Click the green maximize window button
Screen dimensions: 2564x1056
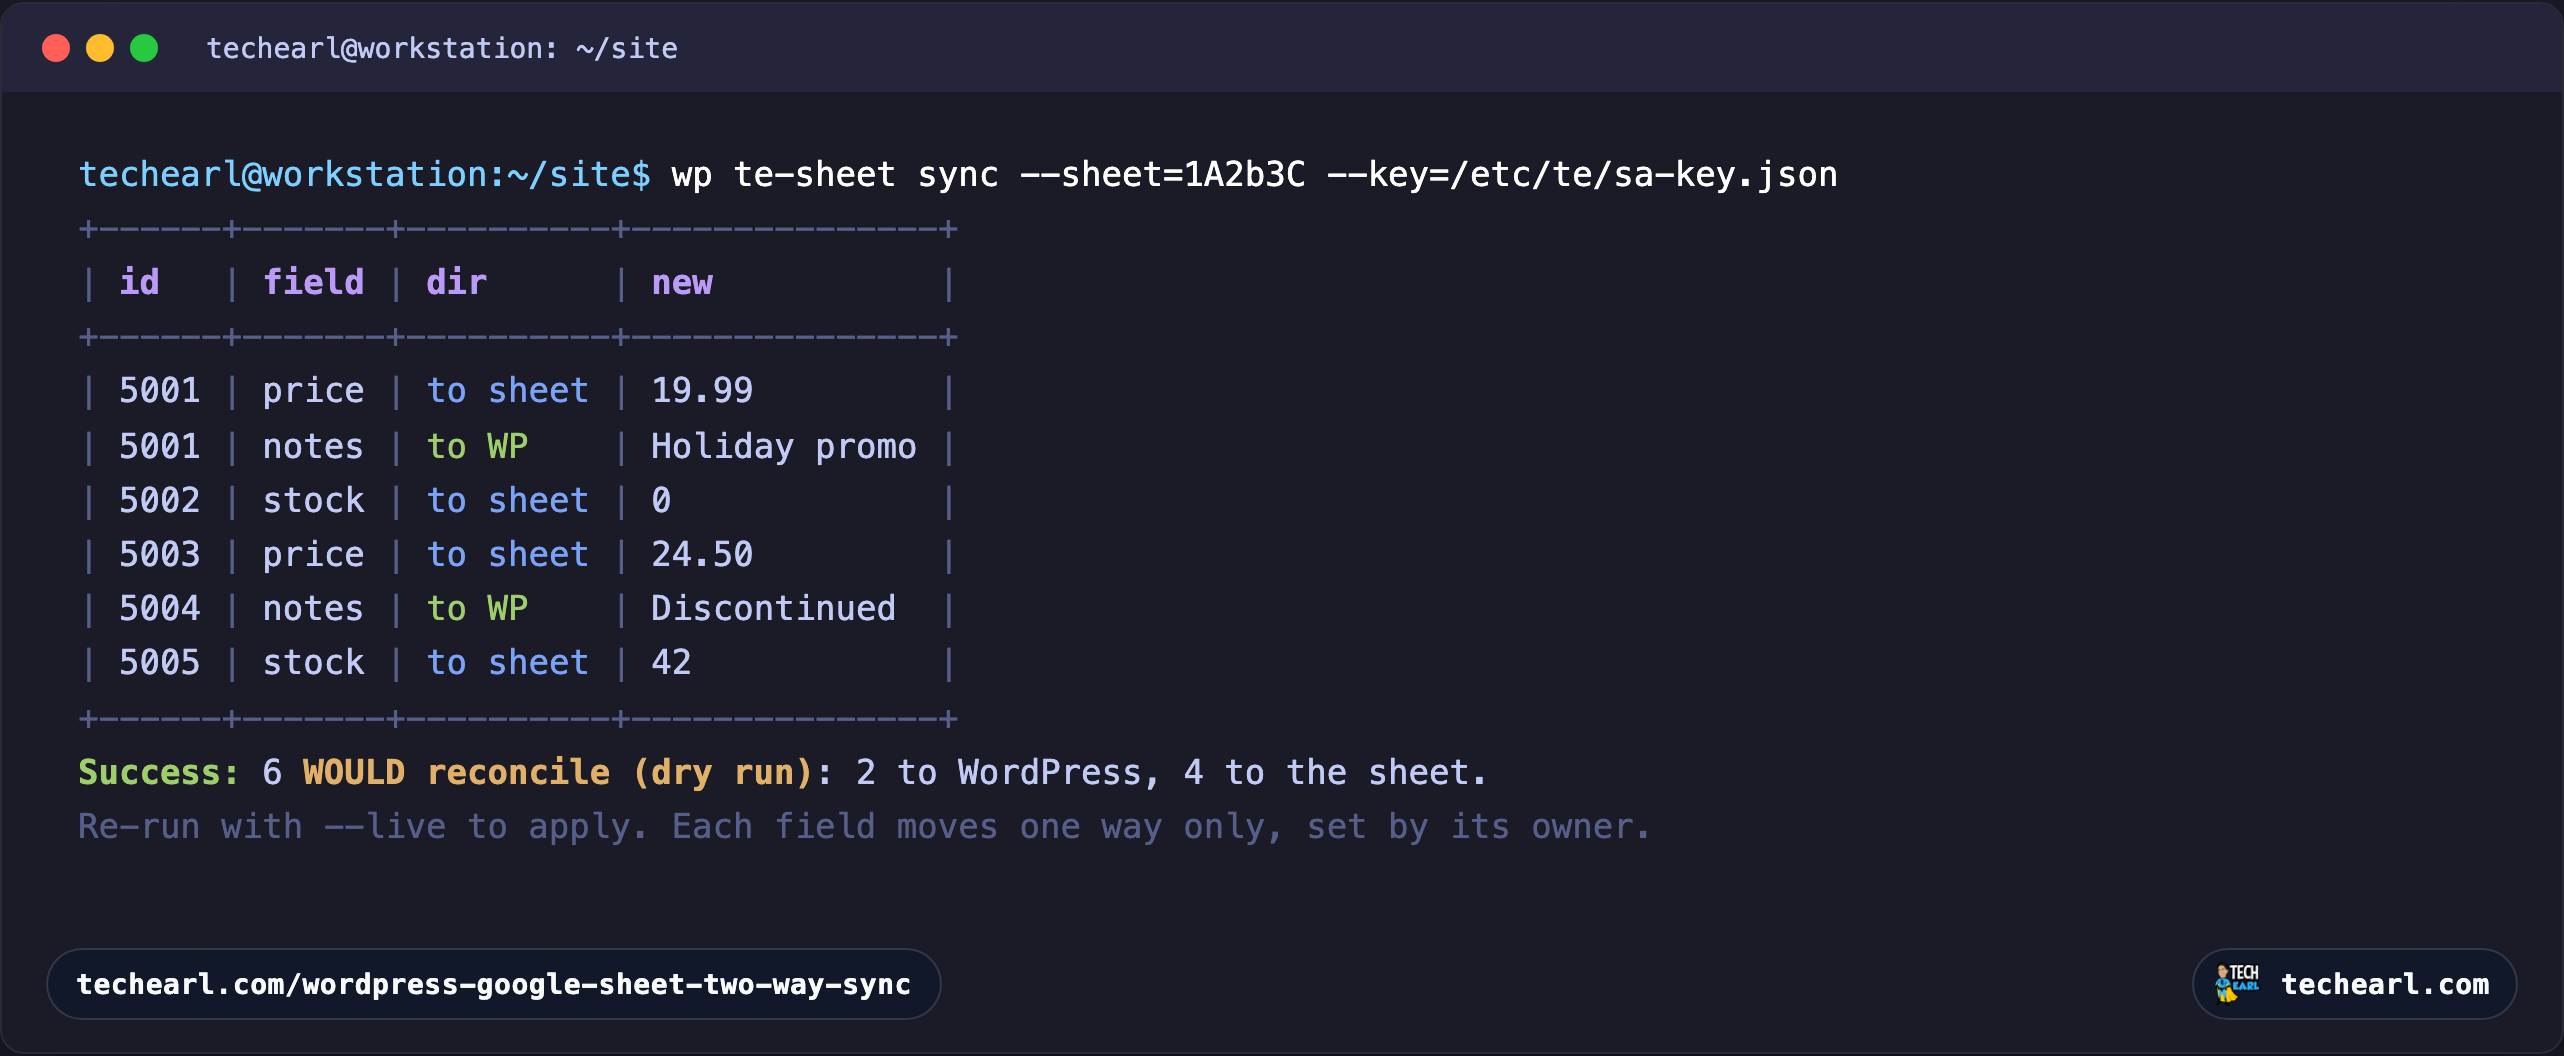pyautogui.click(x=144, y=48)
